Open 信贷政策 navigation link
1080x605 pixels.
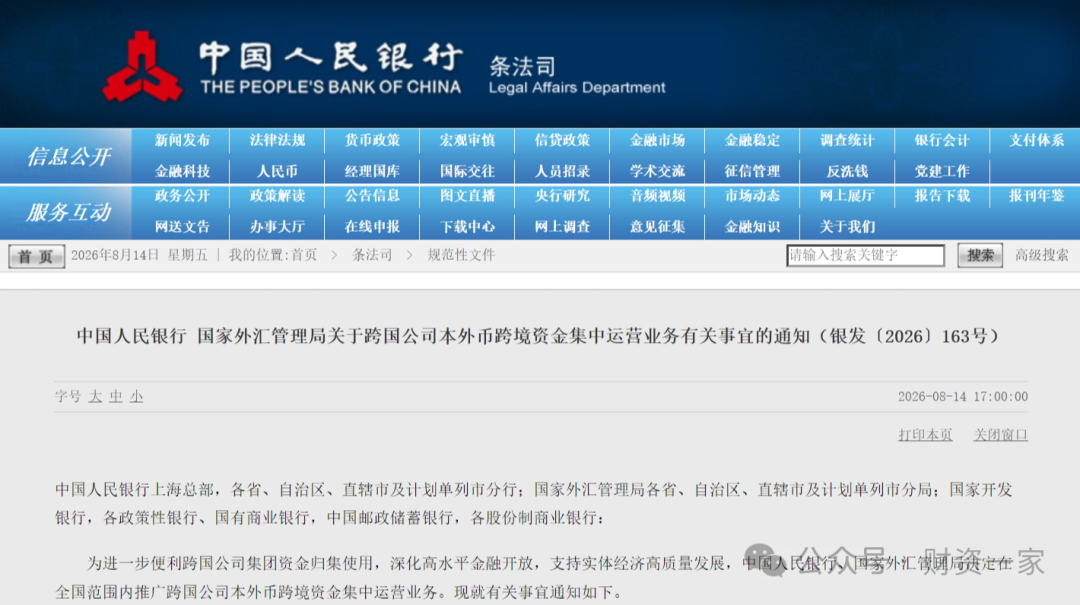[562, 141]
